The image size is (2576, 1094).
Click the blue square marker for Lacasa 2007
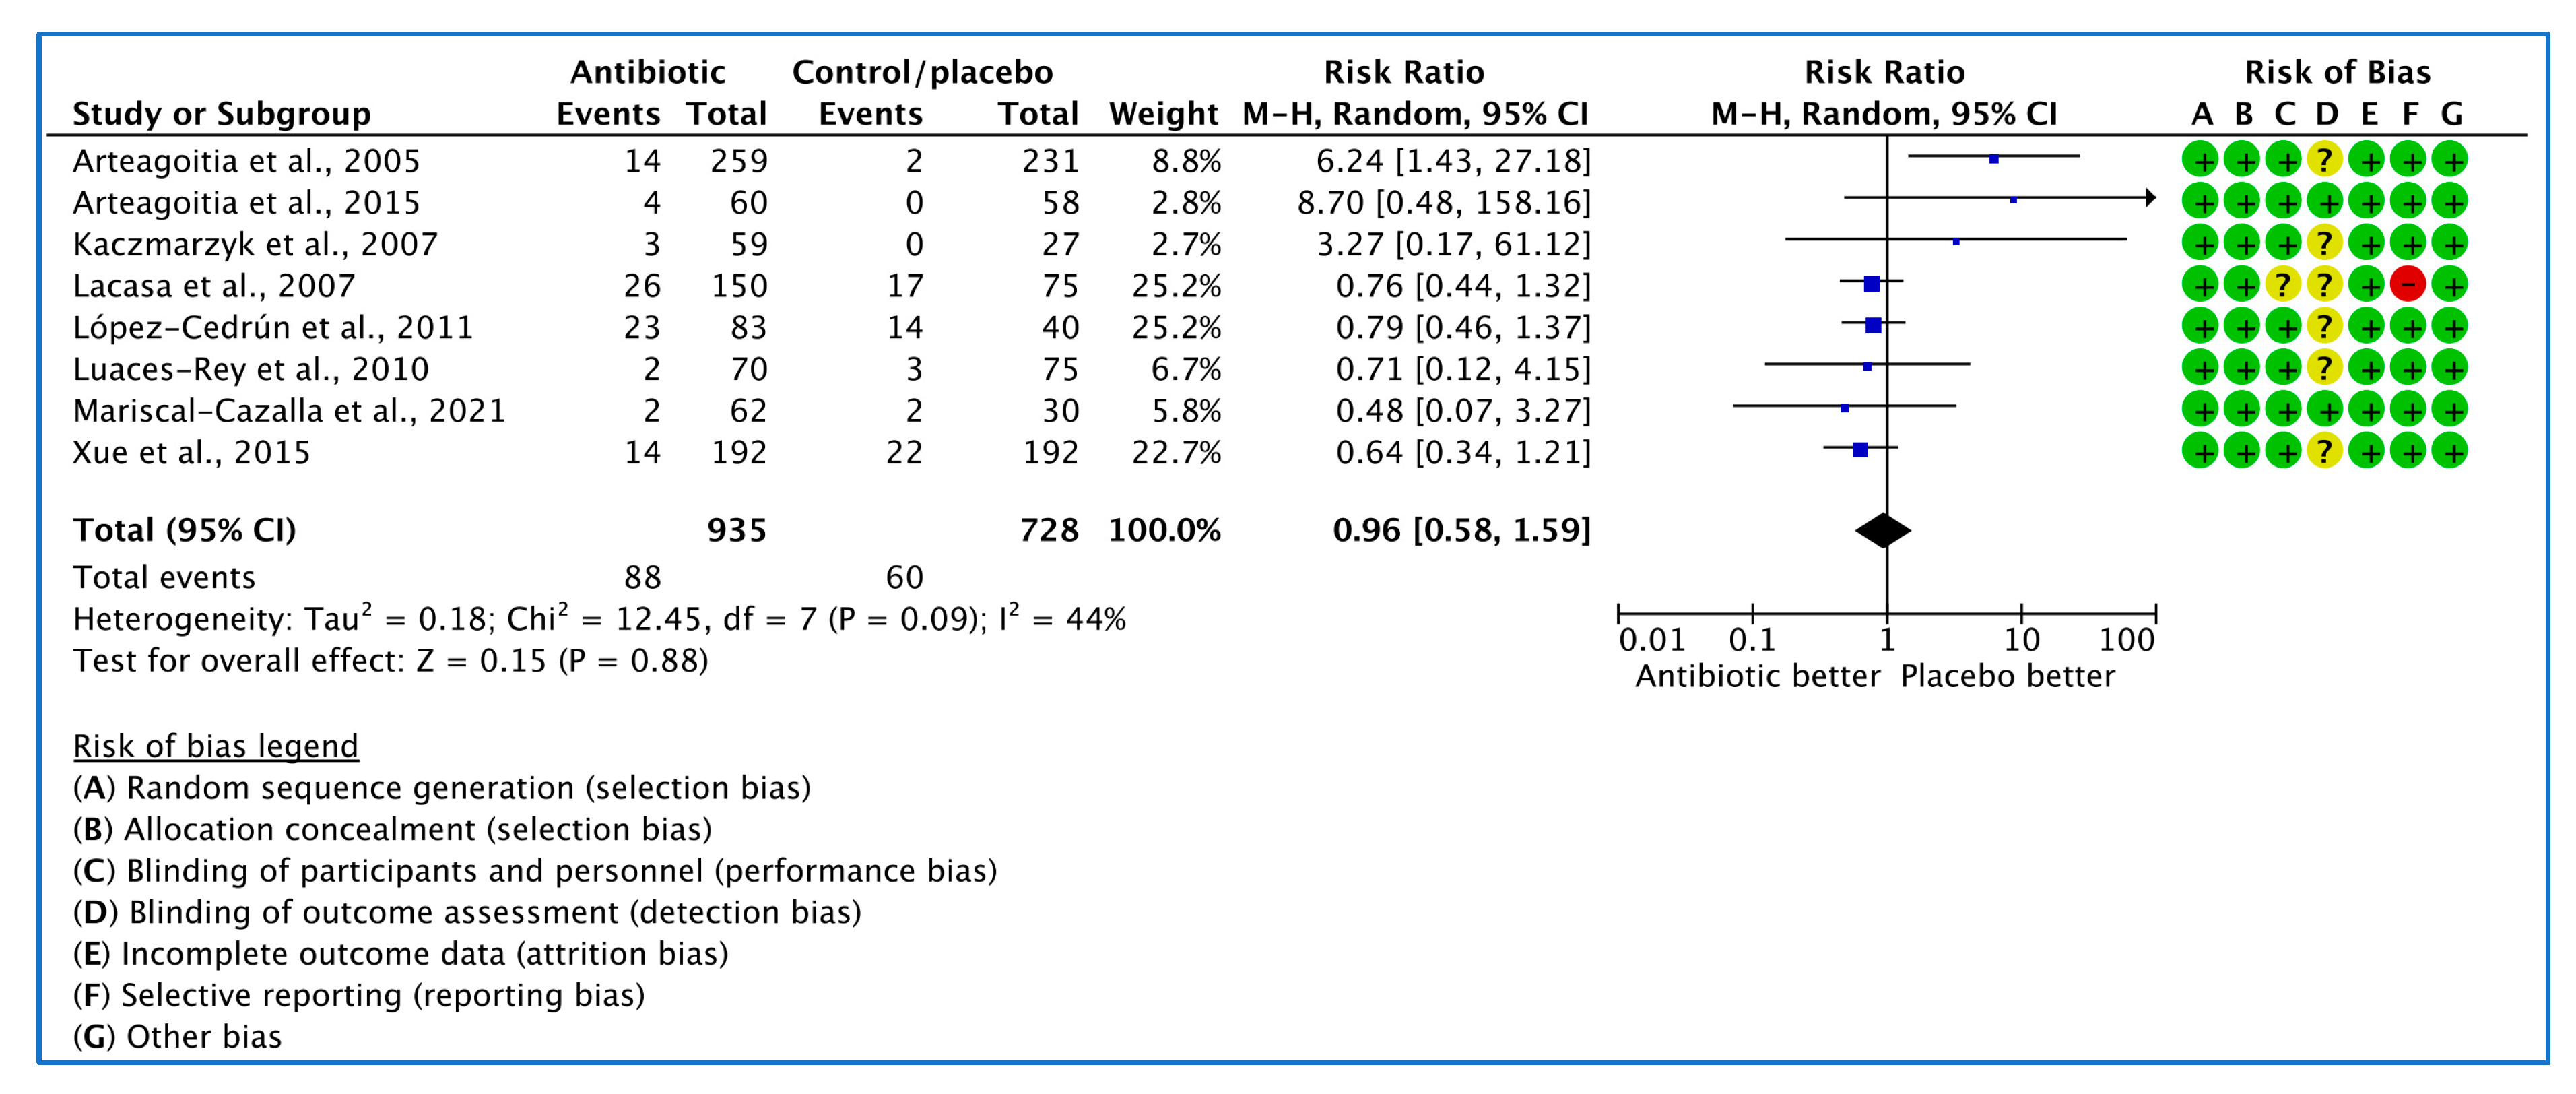(1871, 284)
